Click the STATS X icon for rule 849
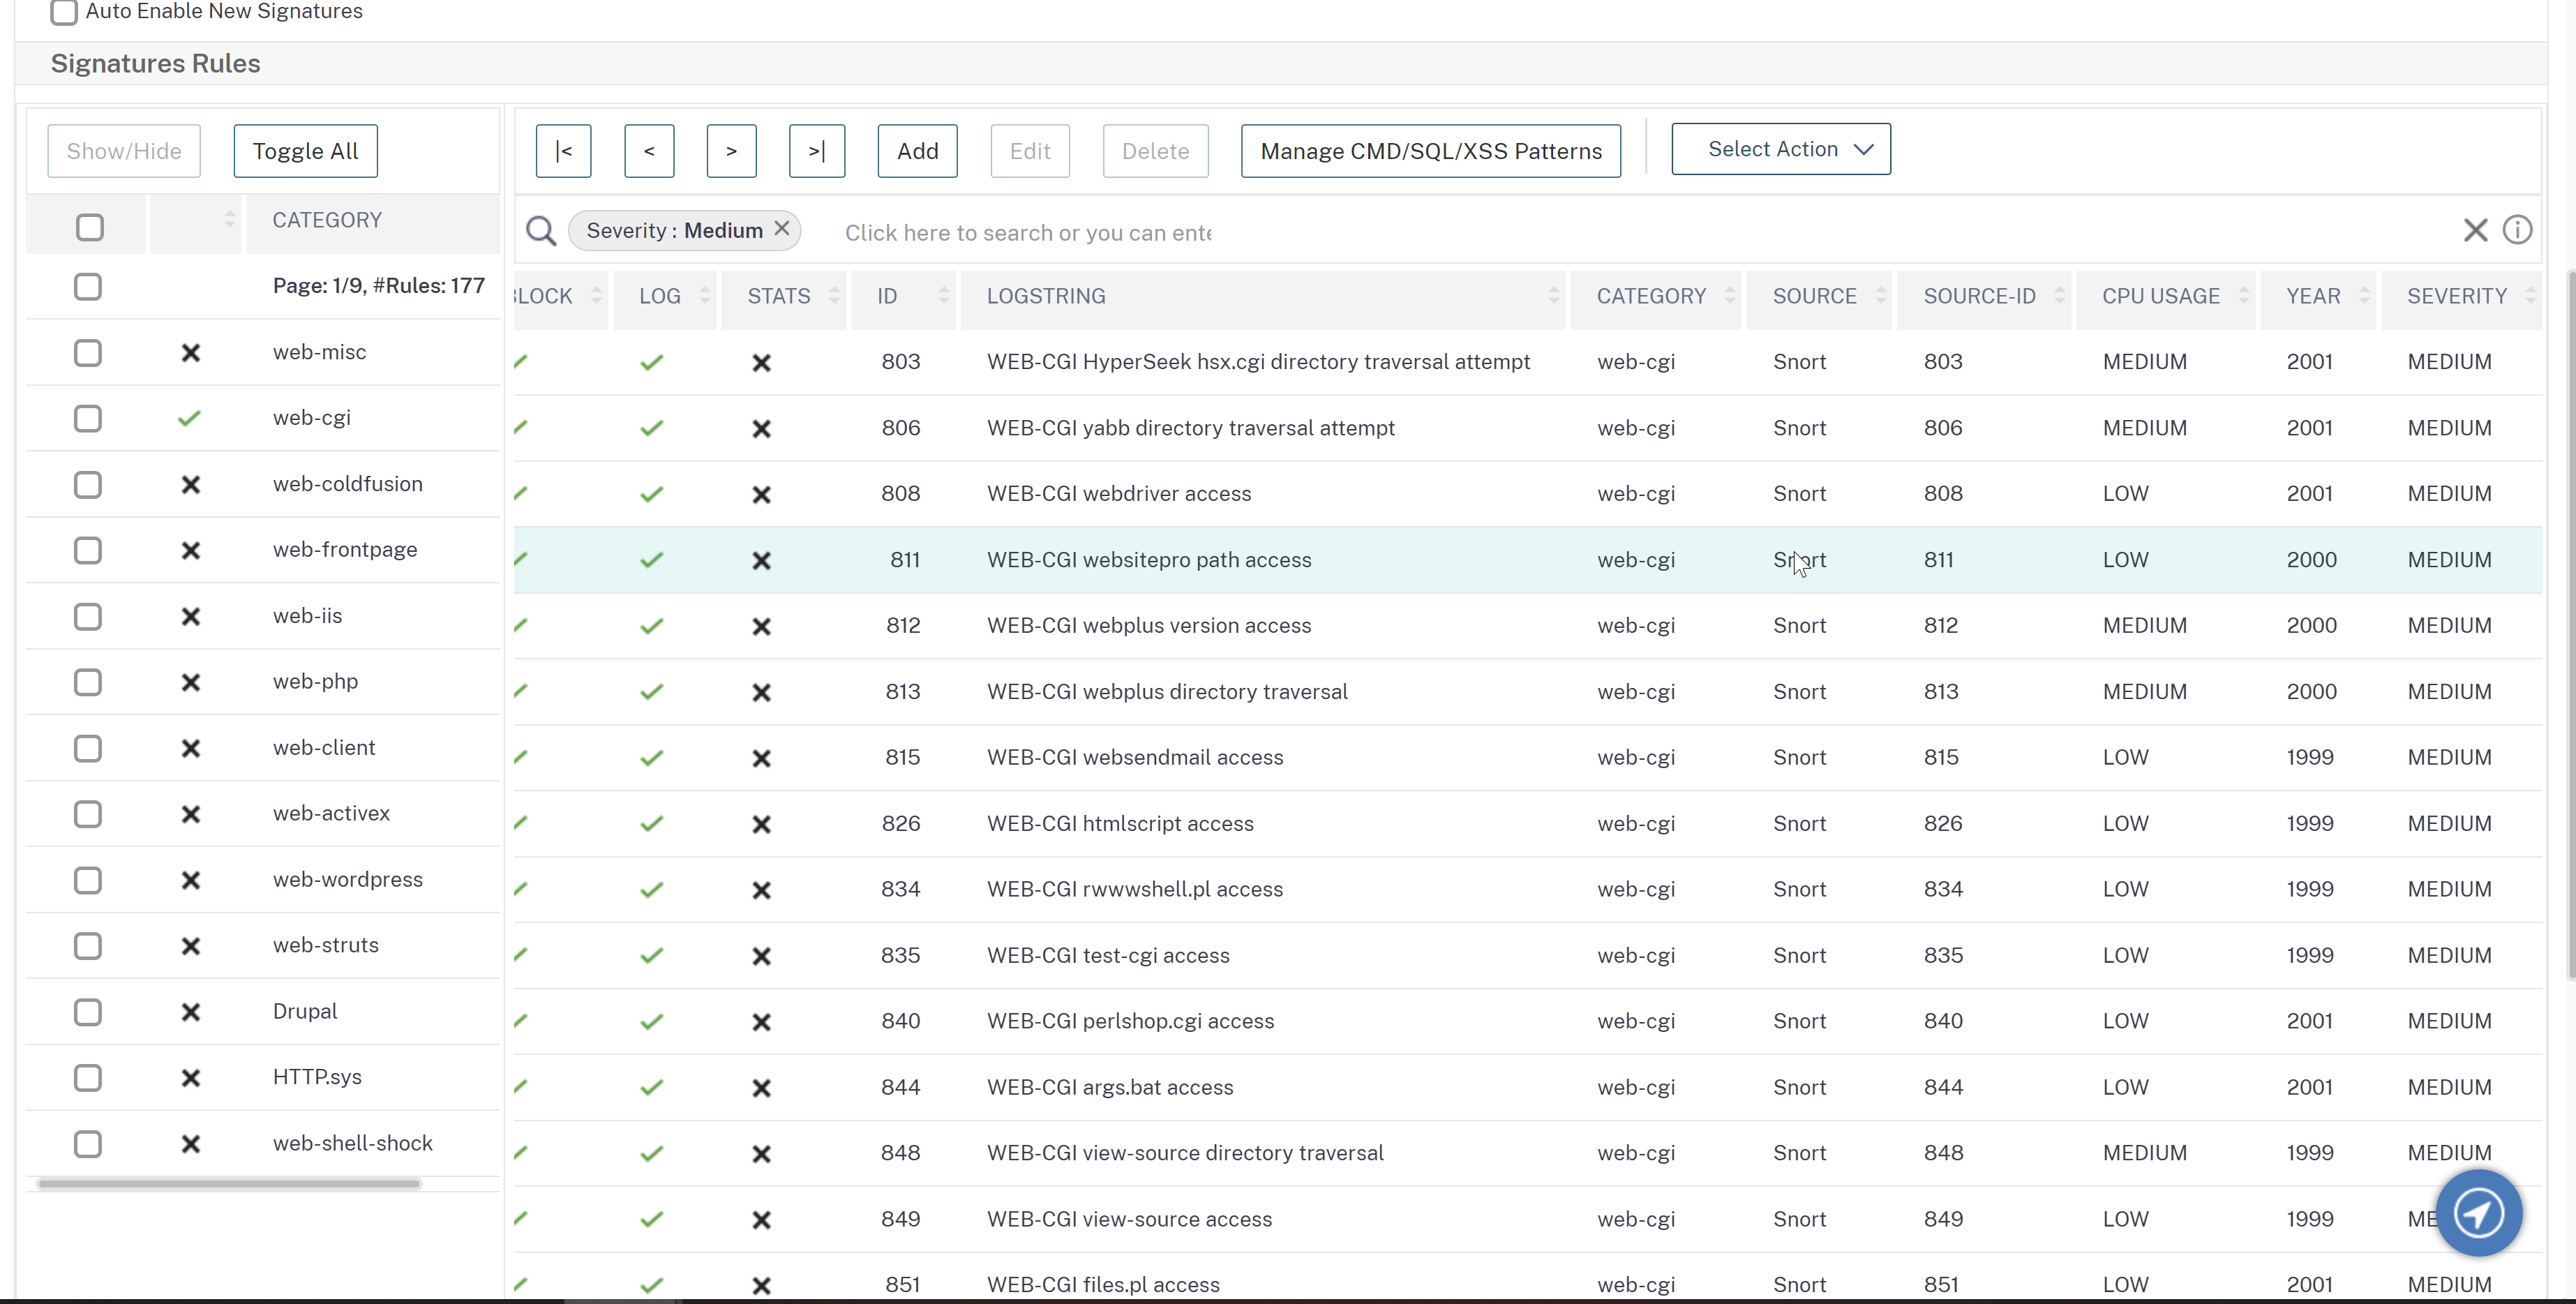This screenshot has width=2576, height=1304. click(761, 1220)
